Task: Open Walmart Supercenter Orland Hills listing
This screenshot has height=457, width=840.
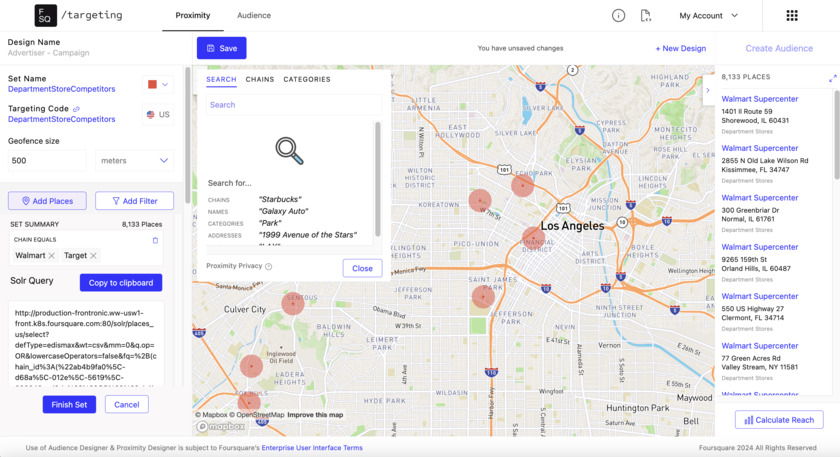Action: [760, 247]
